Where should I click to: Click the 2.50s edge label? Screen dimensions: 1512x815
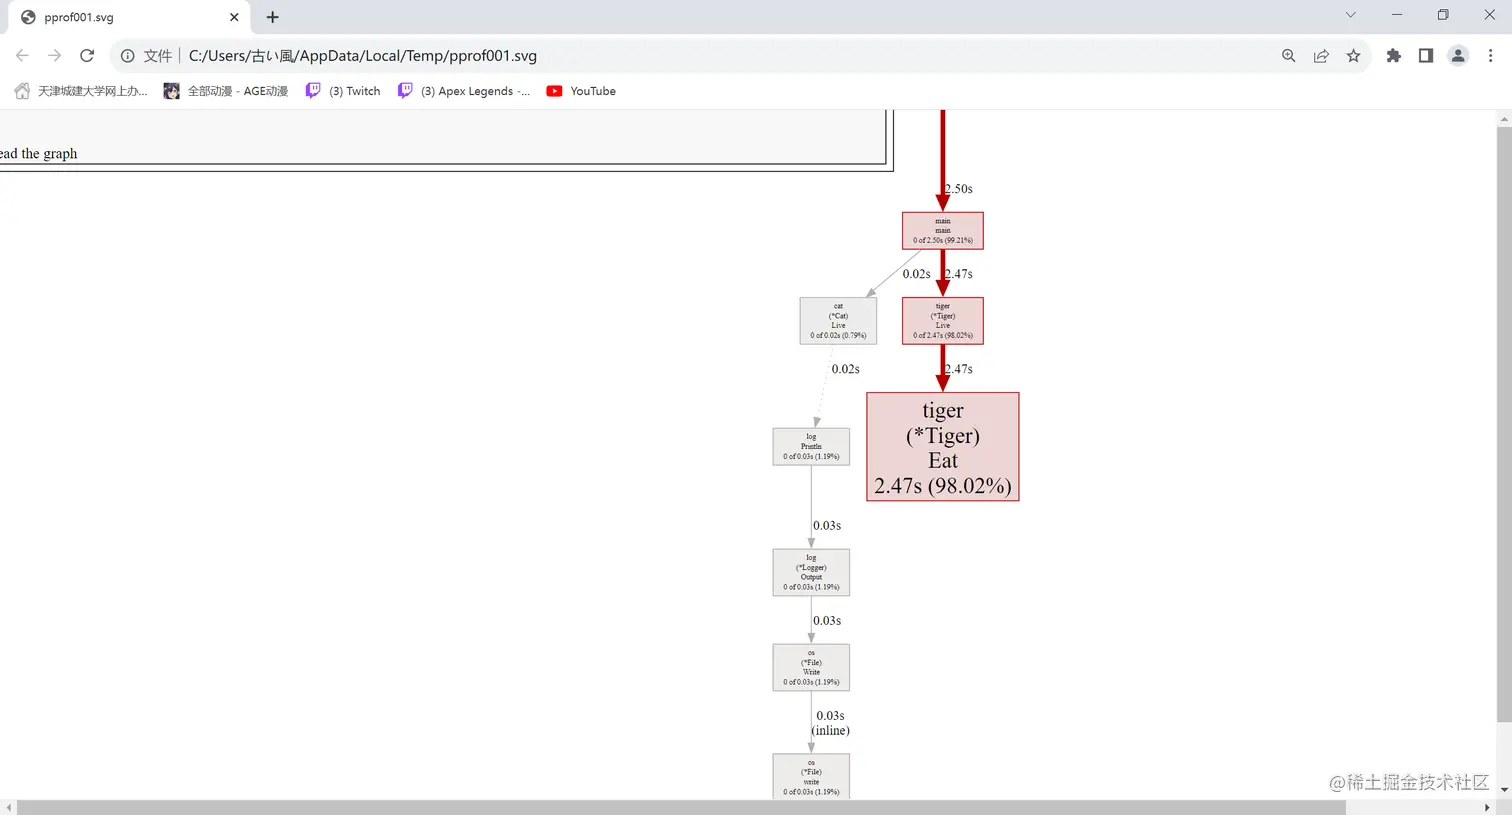point(959,189)
